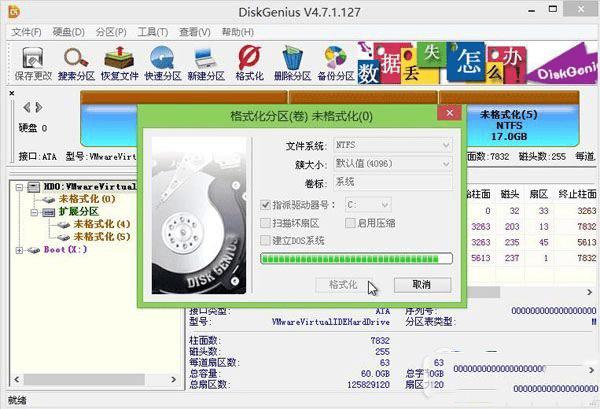
Task: Maximize the DiskGenius window
Action: point(553,9)
